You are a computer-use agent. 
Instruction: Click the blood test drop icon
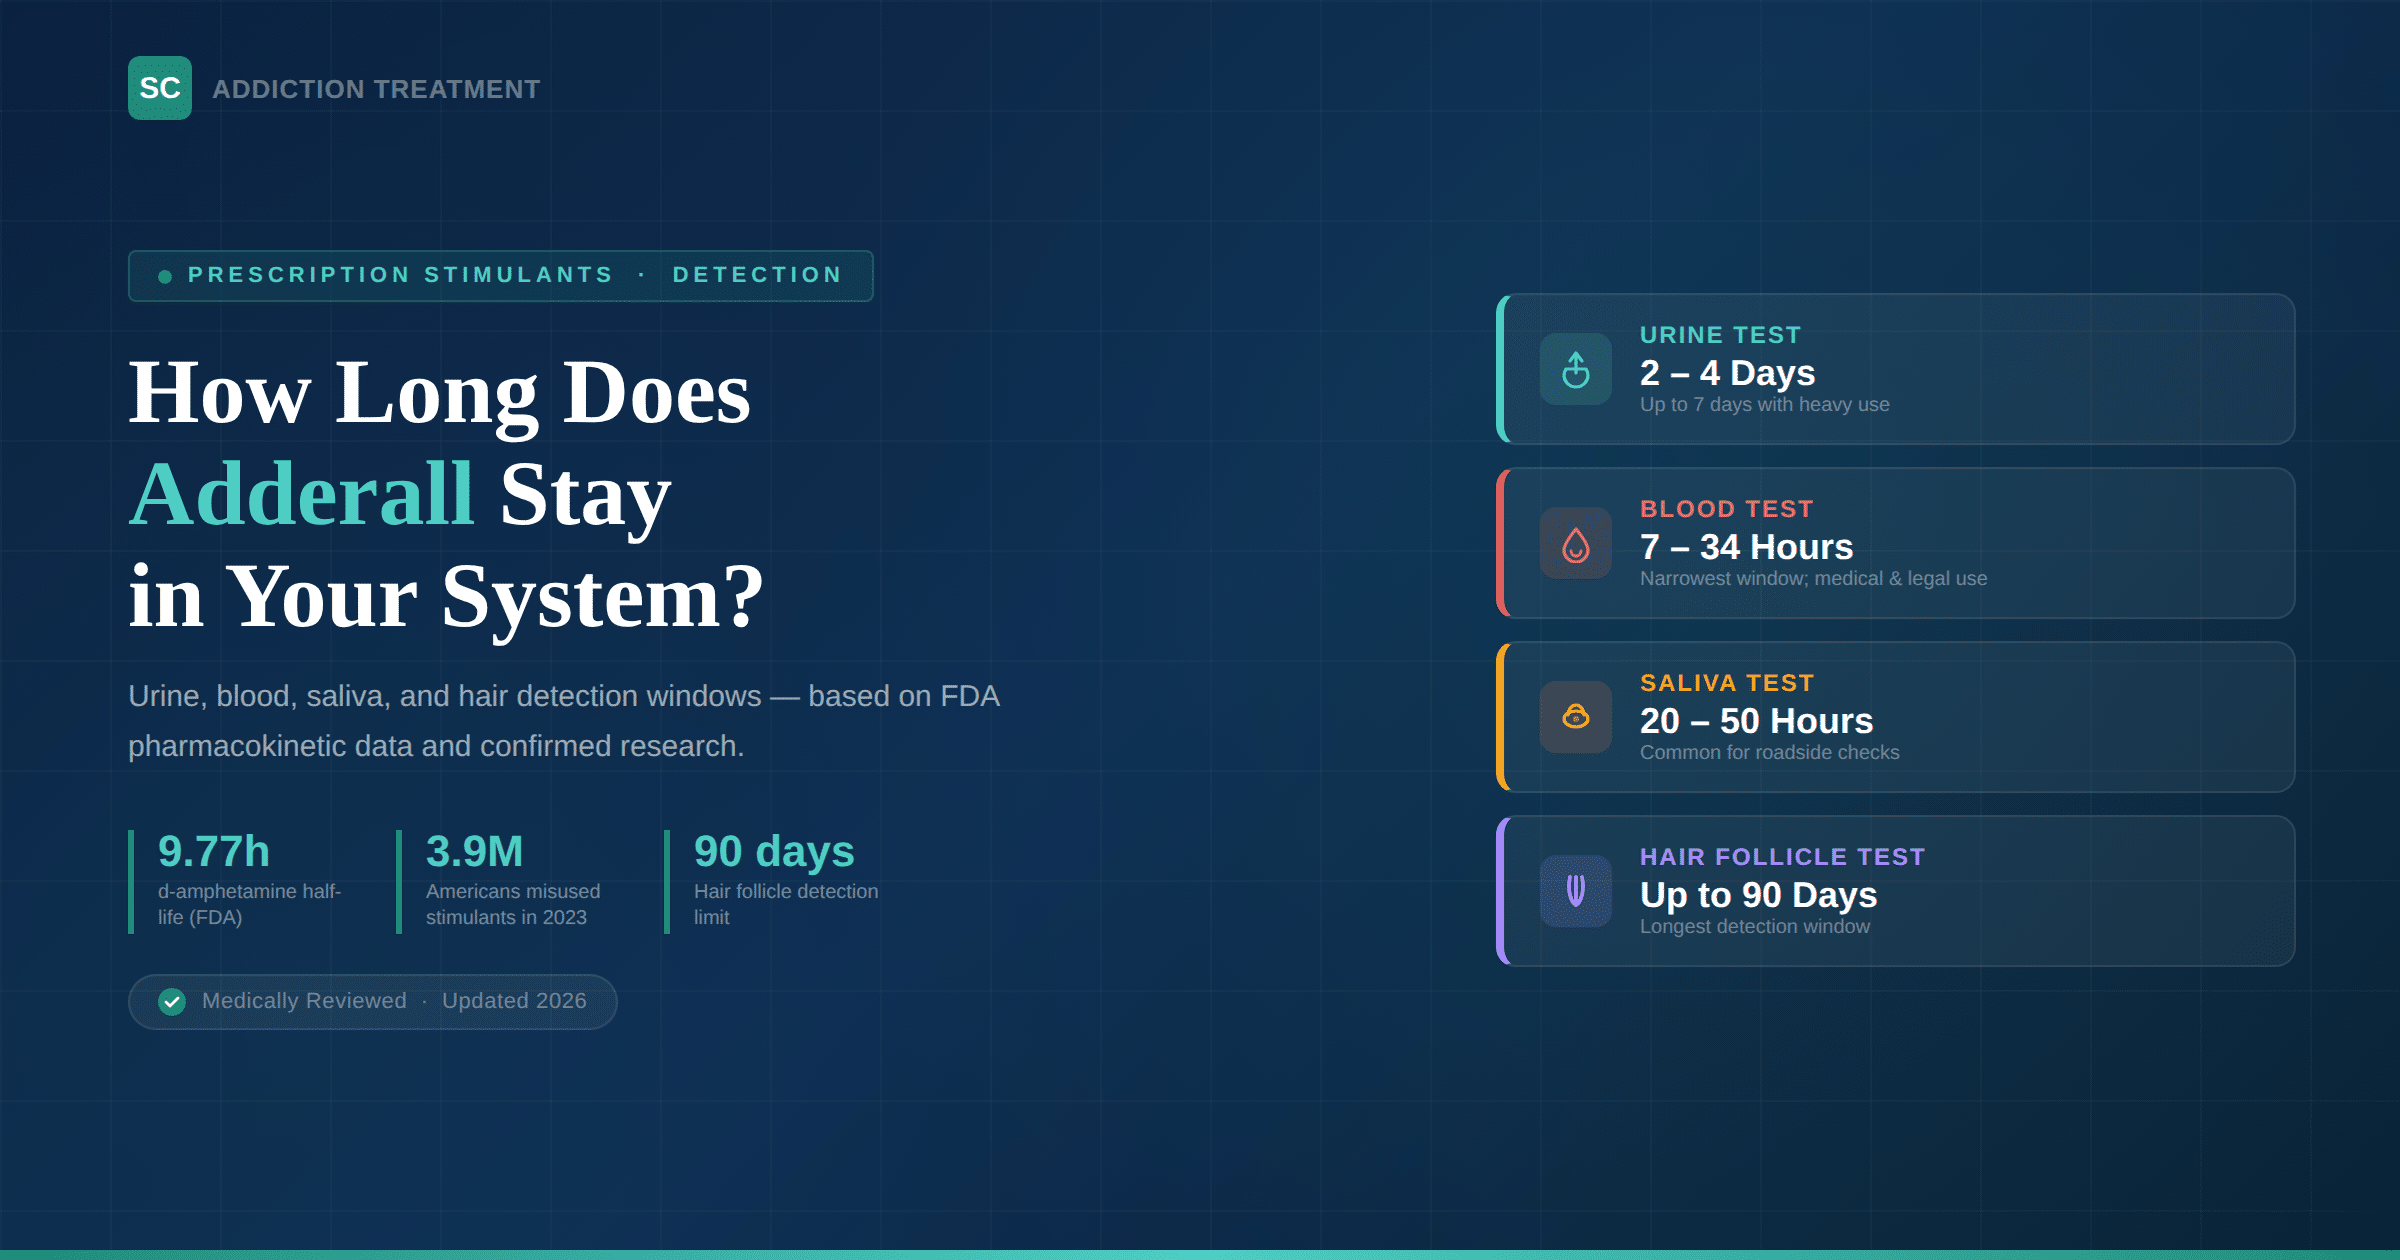point(1576,543)
